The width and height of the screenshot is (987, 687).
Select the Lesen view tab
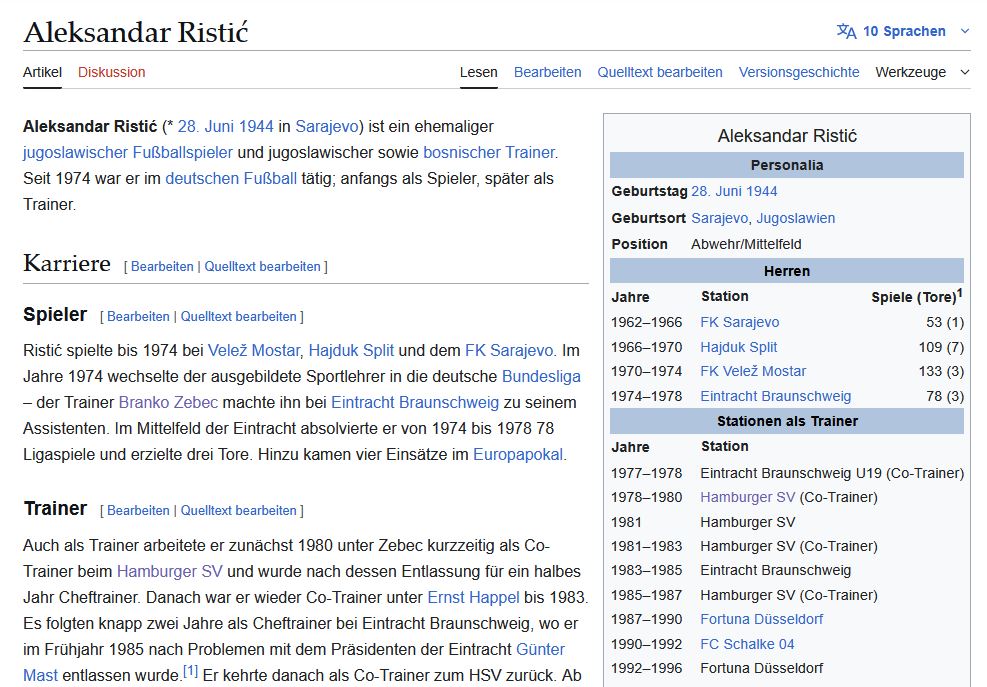pyautogui.click(x=478, y=72)
